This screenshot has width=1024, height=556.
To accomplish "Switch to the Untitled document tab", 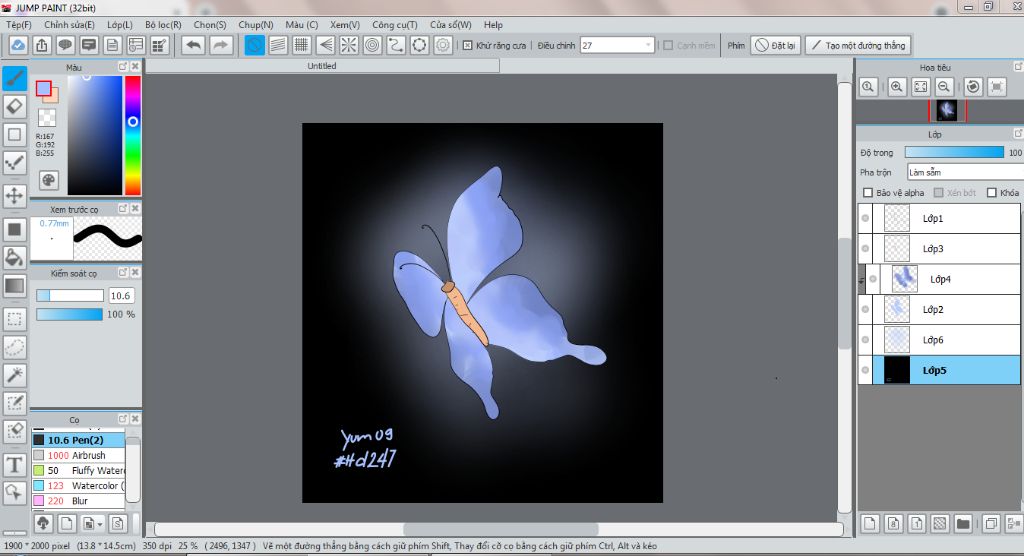I will (322, 66).
